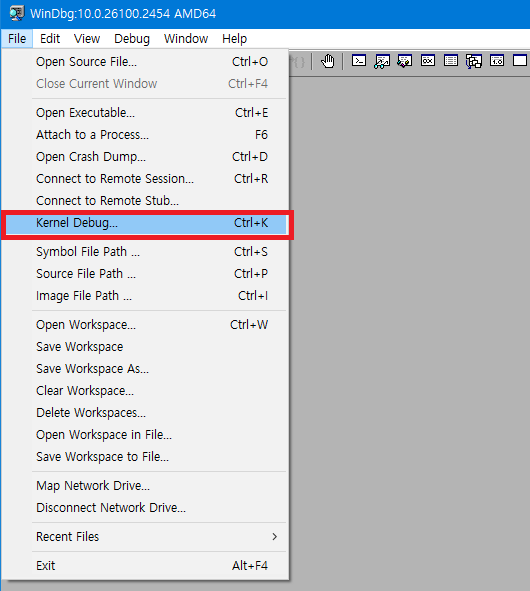530x591 pixels.
Task: Click Save Workspace As entry
Action: pyautogui.click(x=145, y=369)
